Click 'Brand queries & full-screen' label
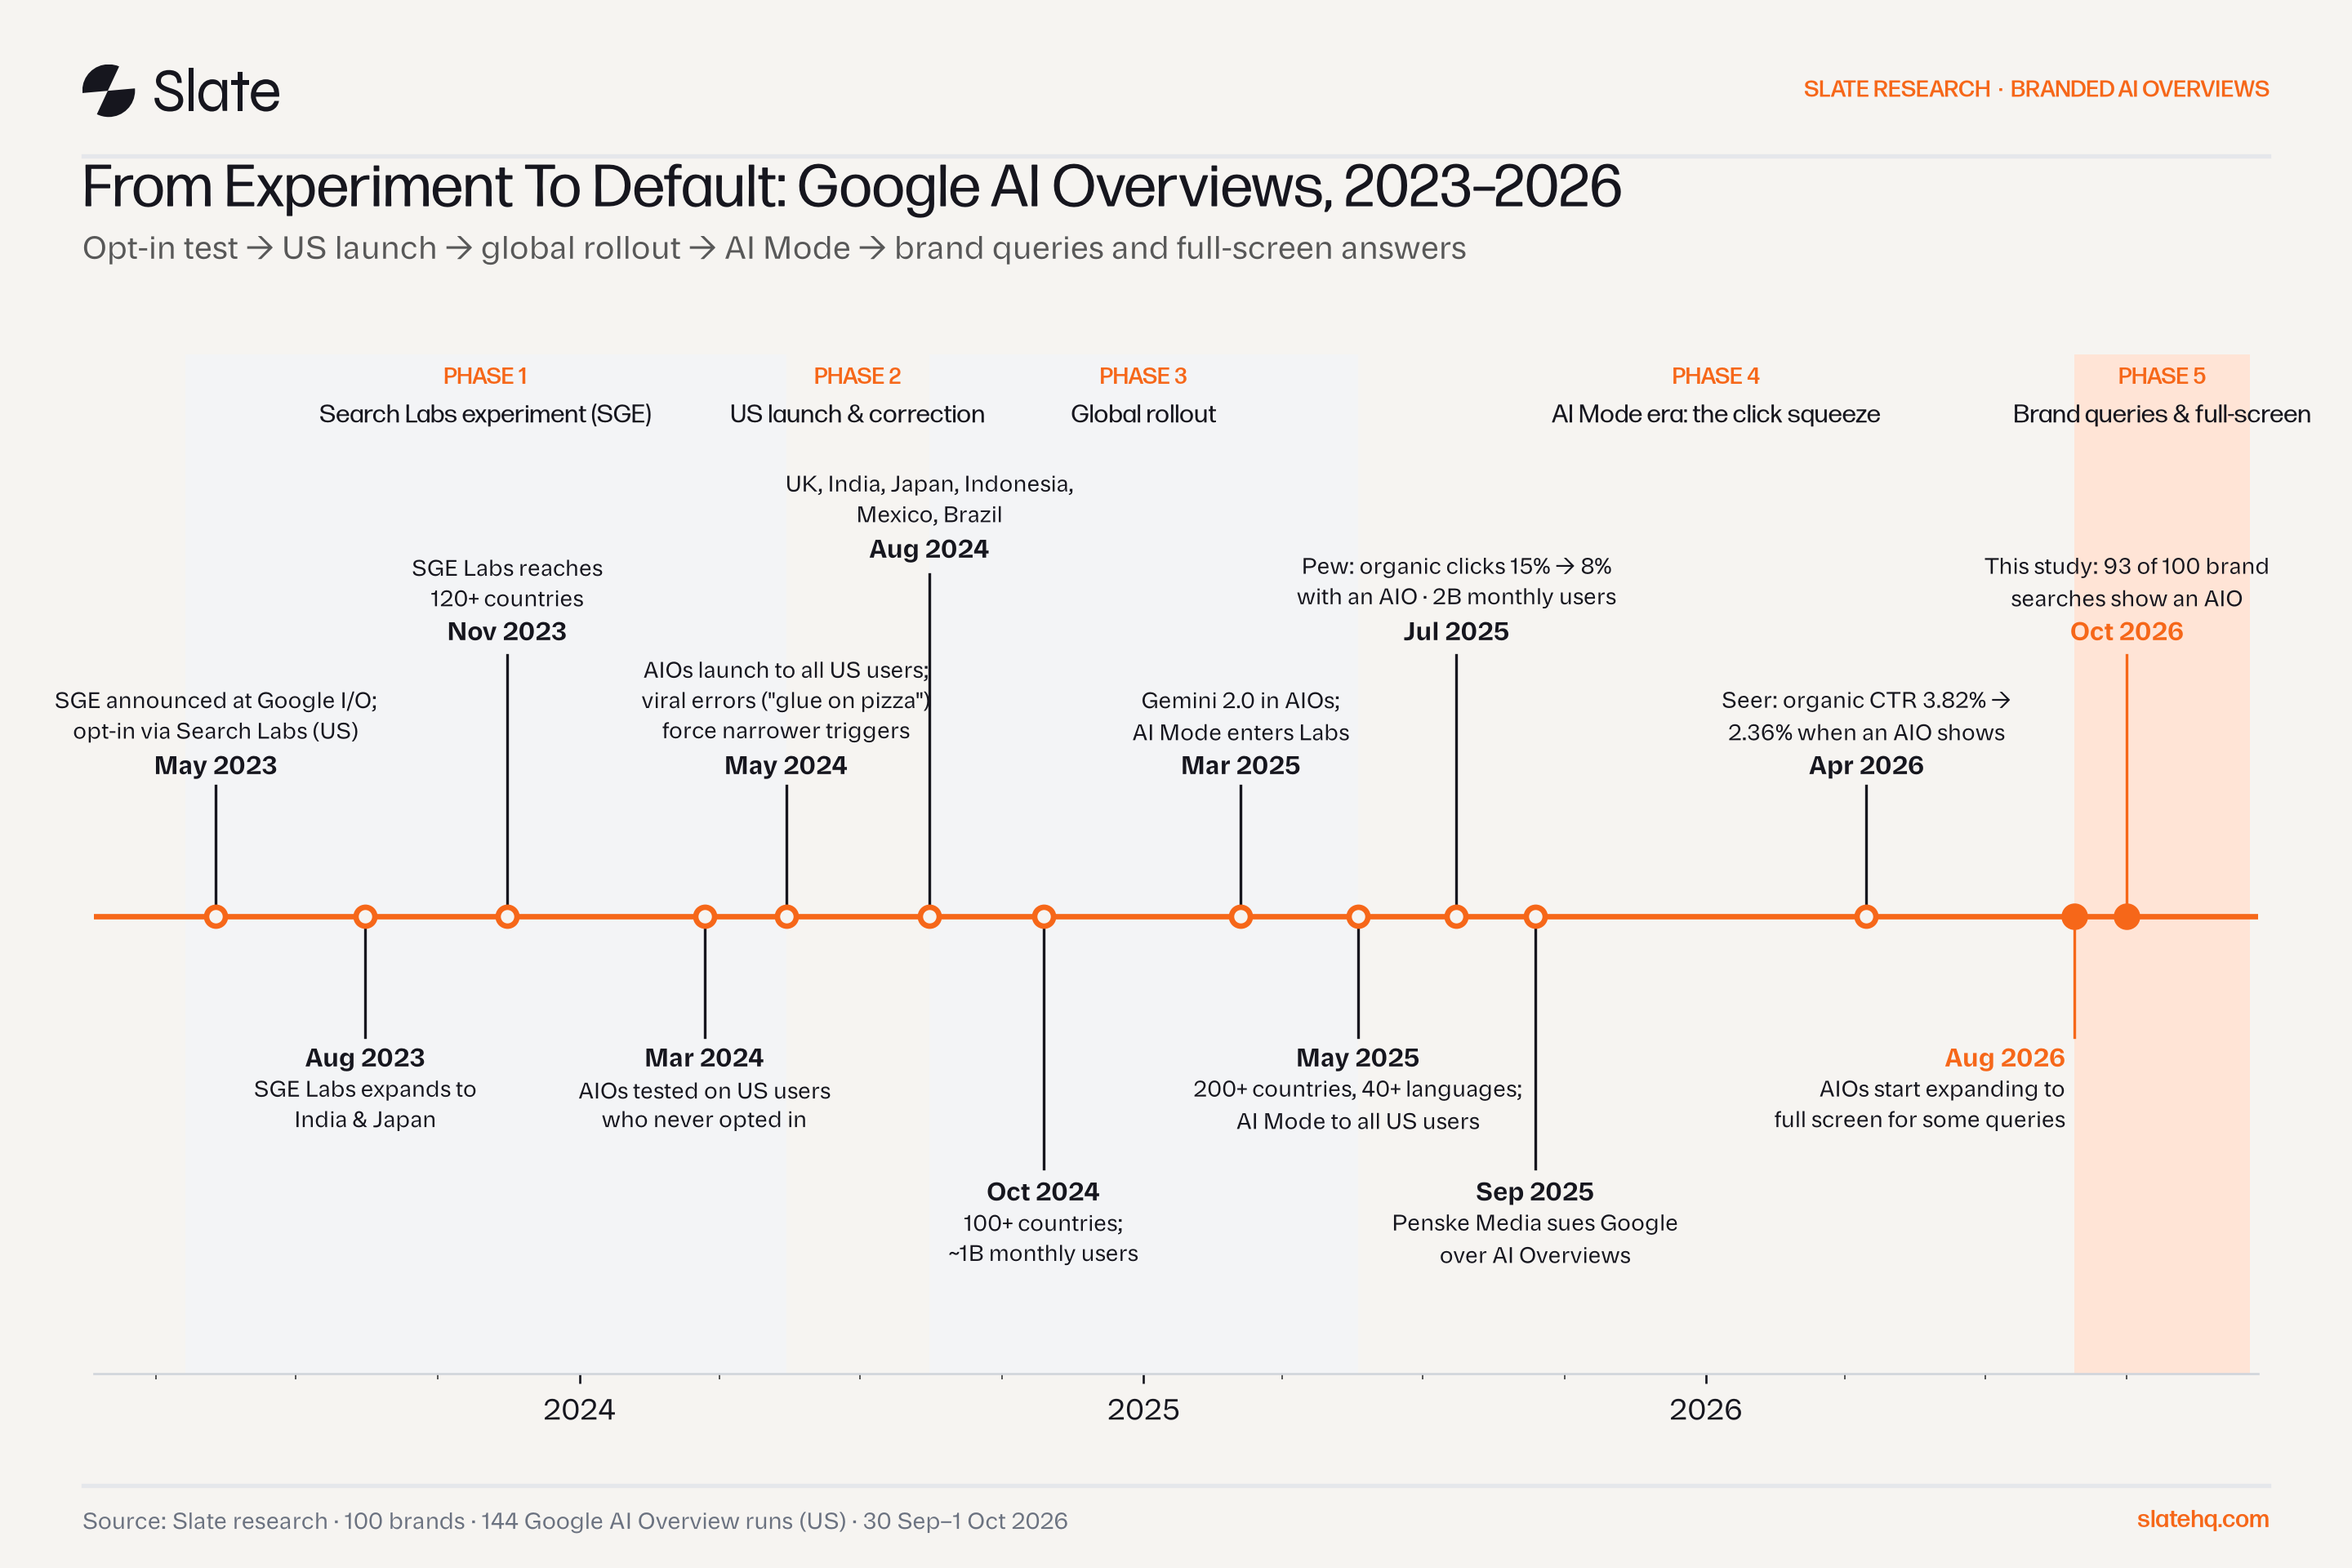The image size is (2352, 1568). [2162, 414]
